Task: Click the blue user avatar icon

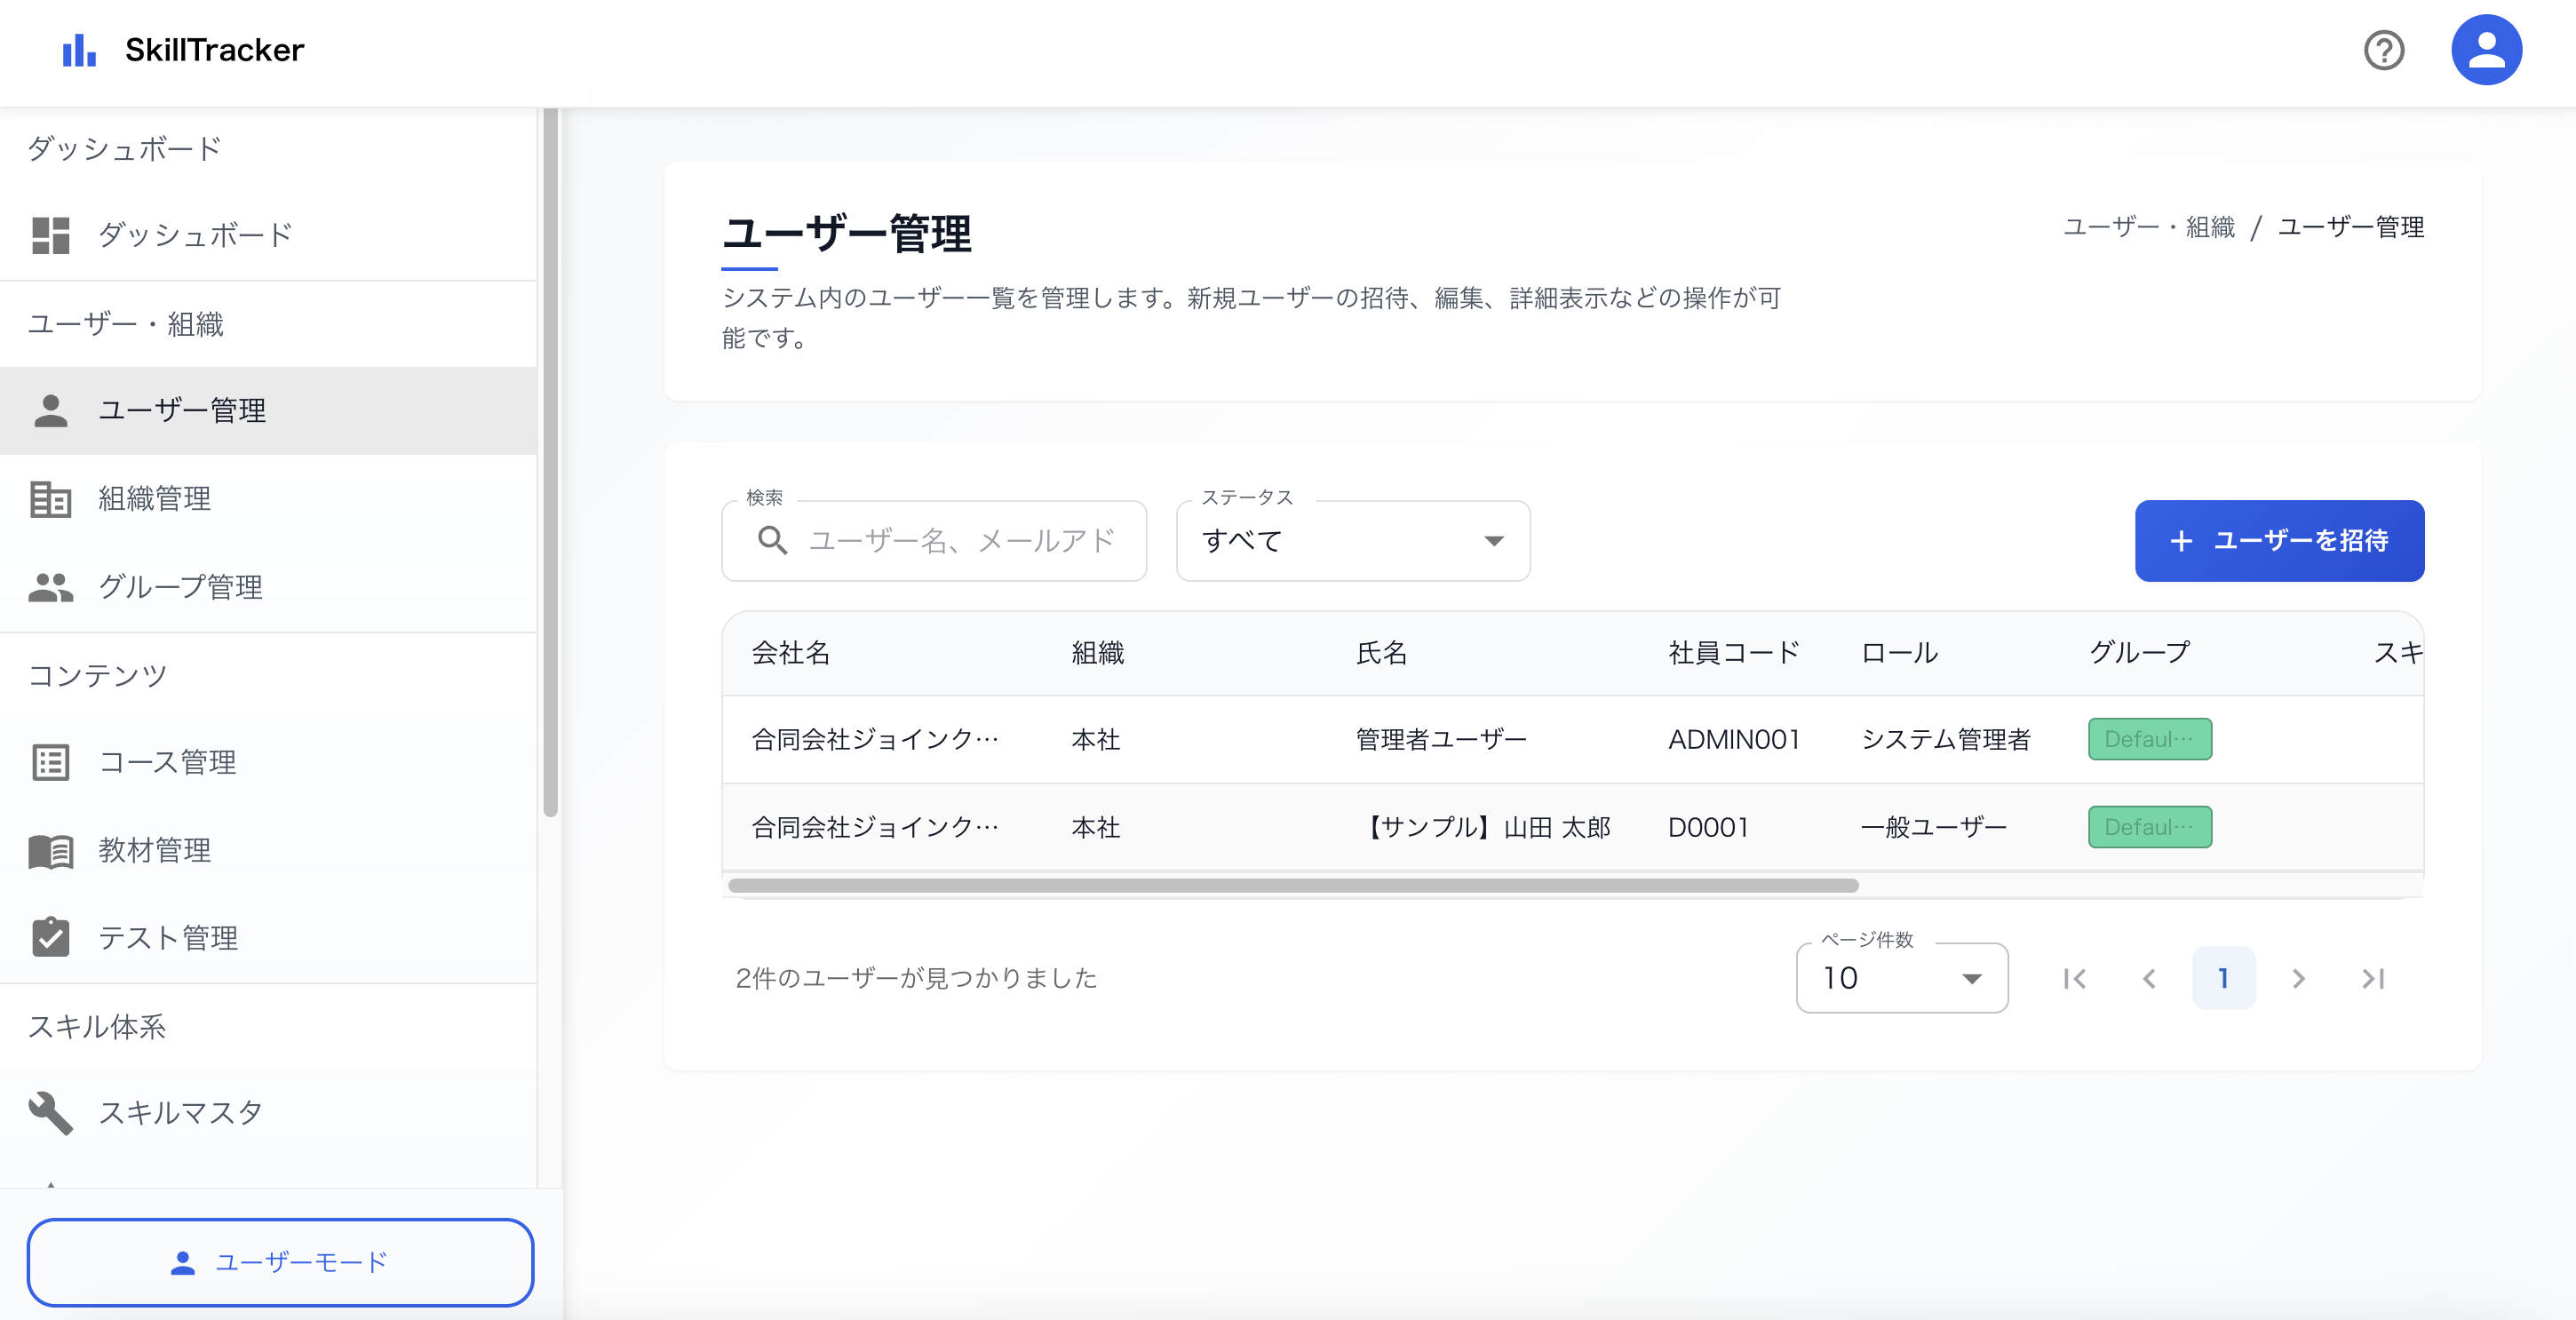Action: tap(2487, 49)
